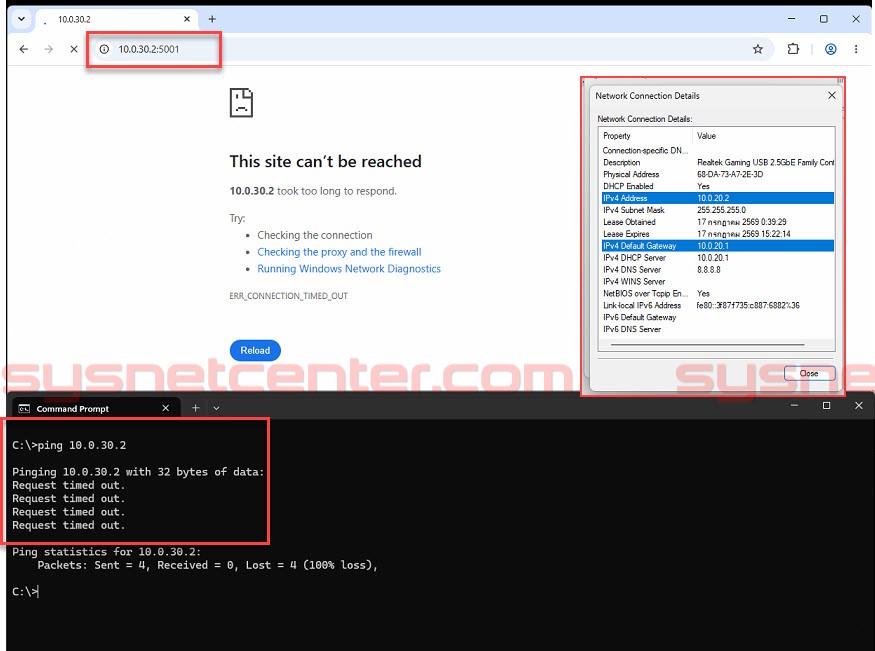Select the Description row with Realtek adapter
This screenshot has width=875, height=651.
(x=718, y=162)
